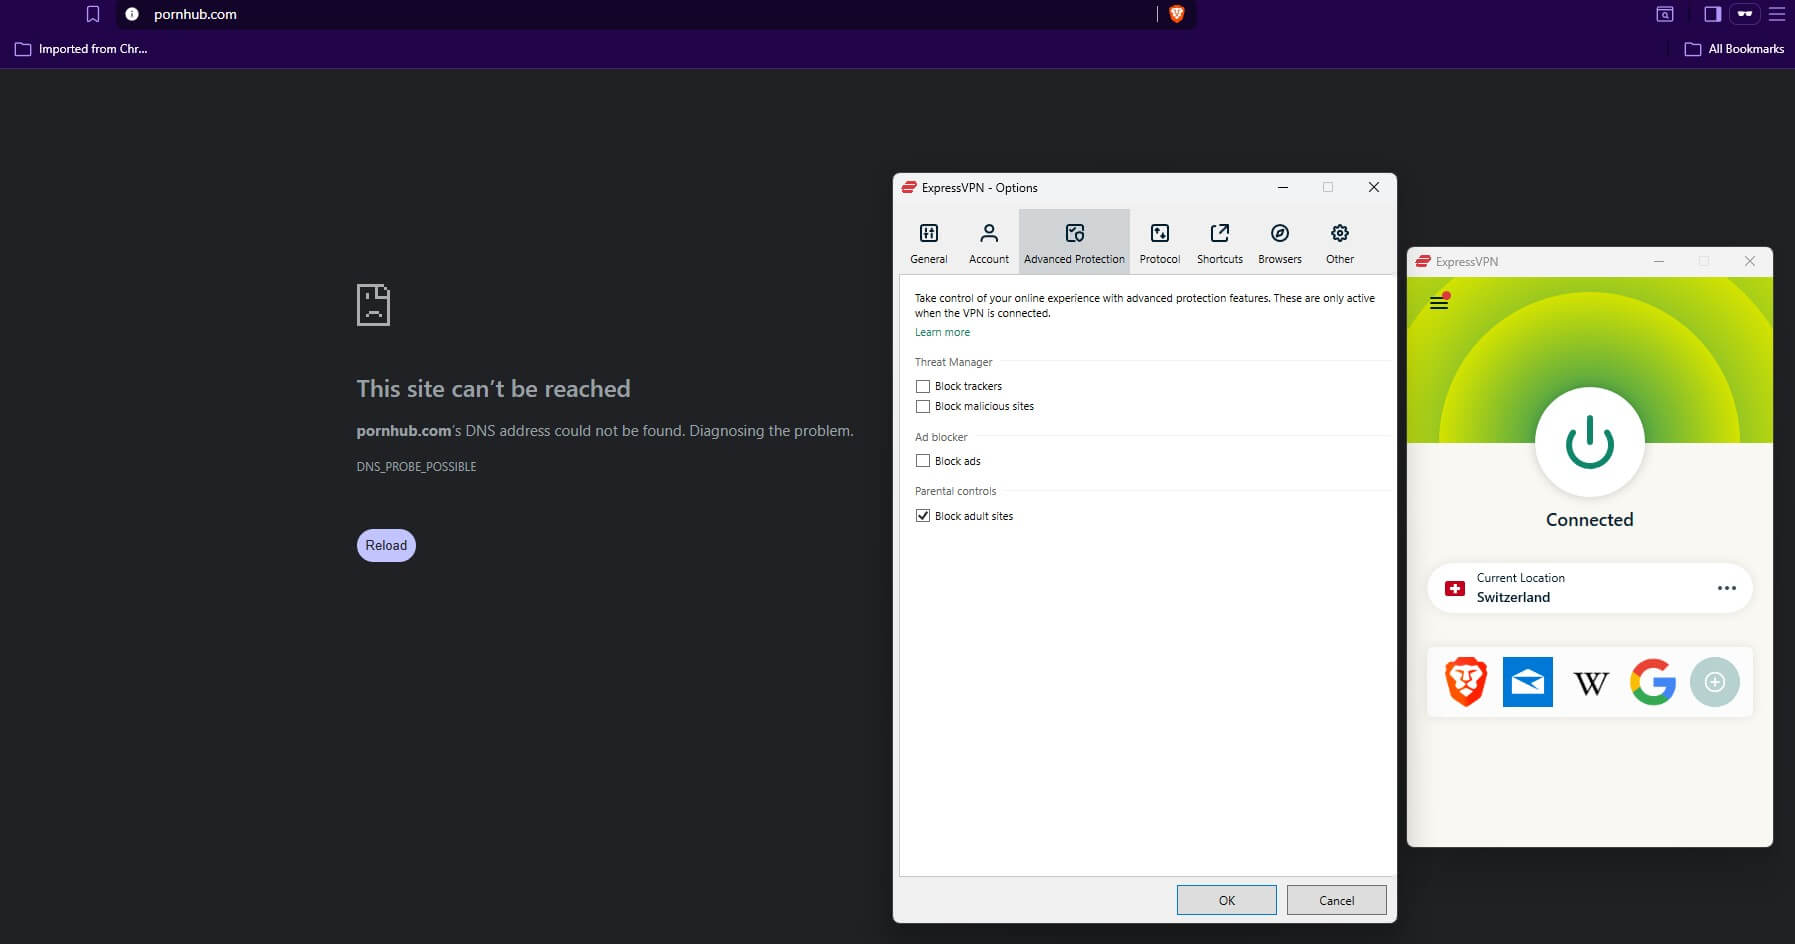Click the Connected status text

click(x=1589, y=520)
